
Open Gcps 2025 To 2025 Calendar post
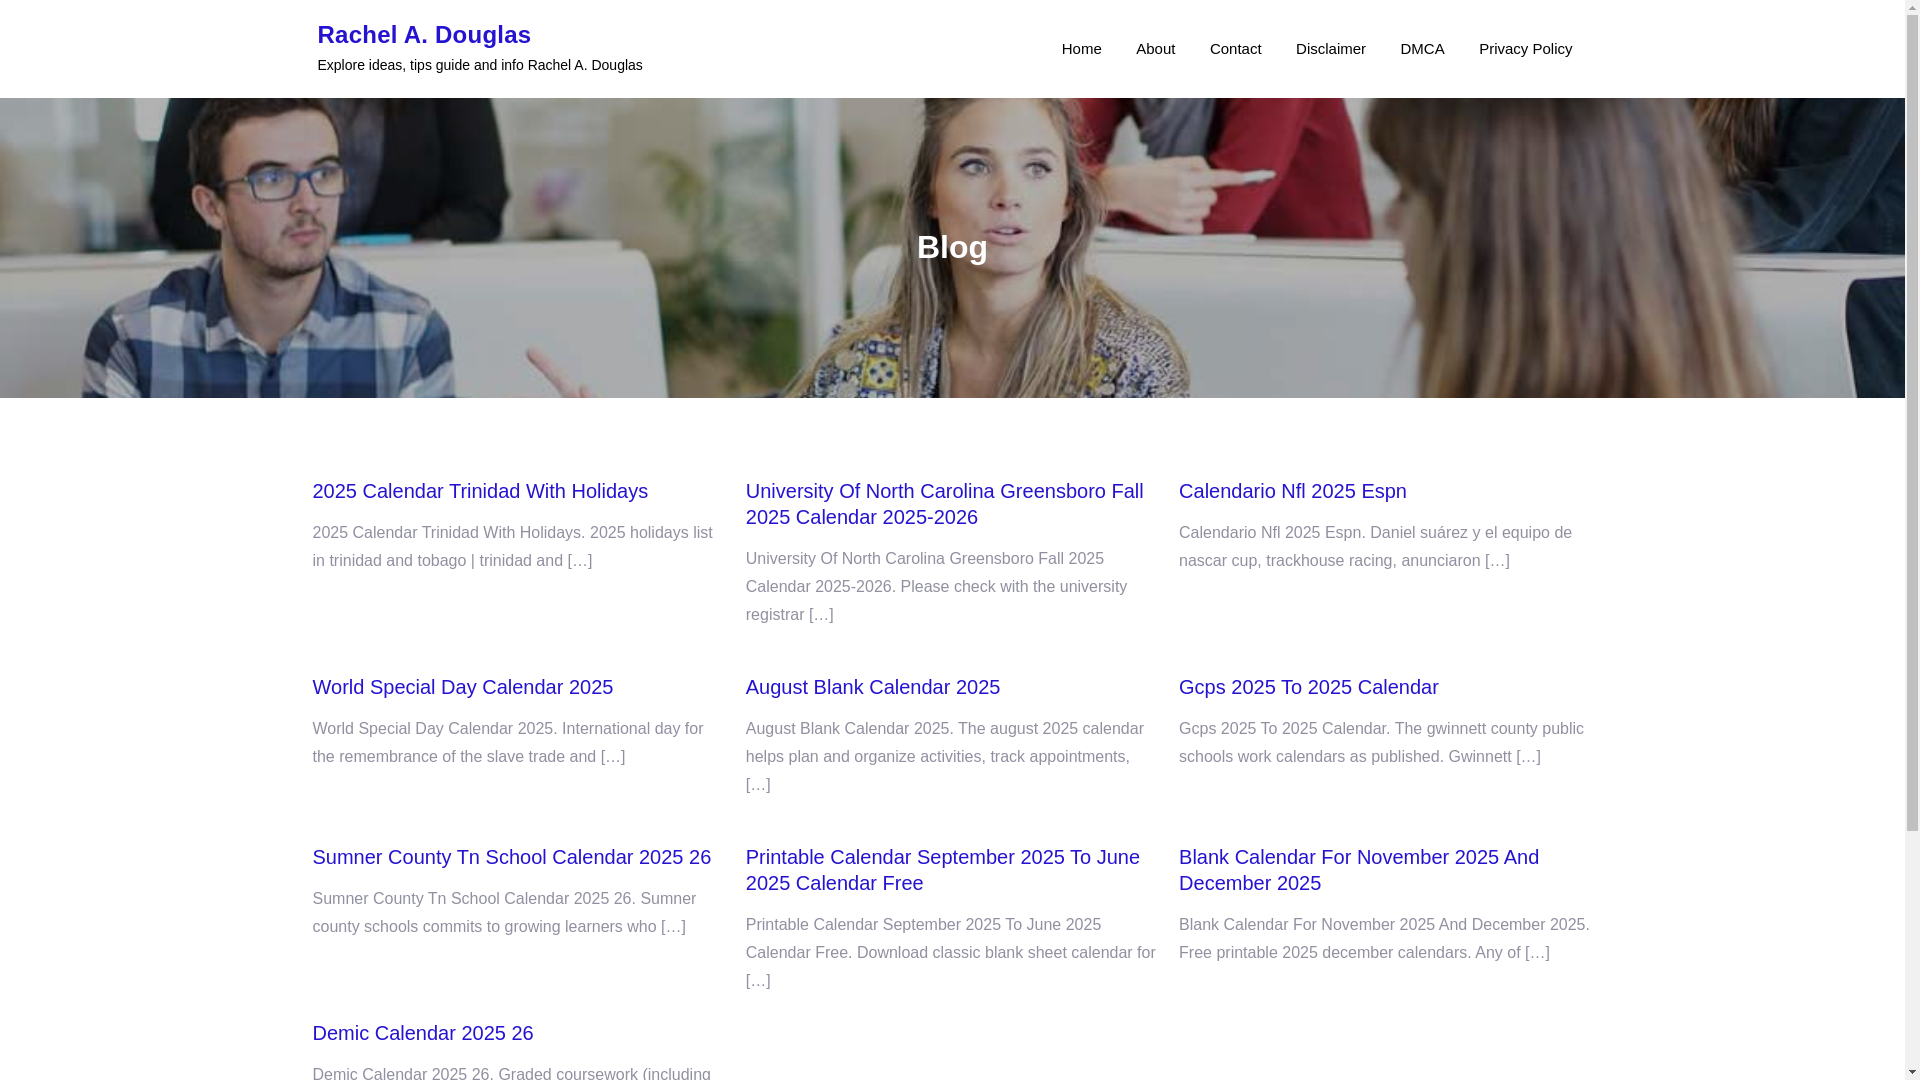pos(1308,687)
